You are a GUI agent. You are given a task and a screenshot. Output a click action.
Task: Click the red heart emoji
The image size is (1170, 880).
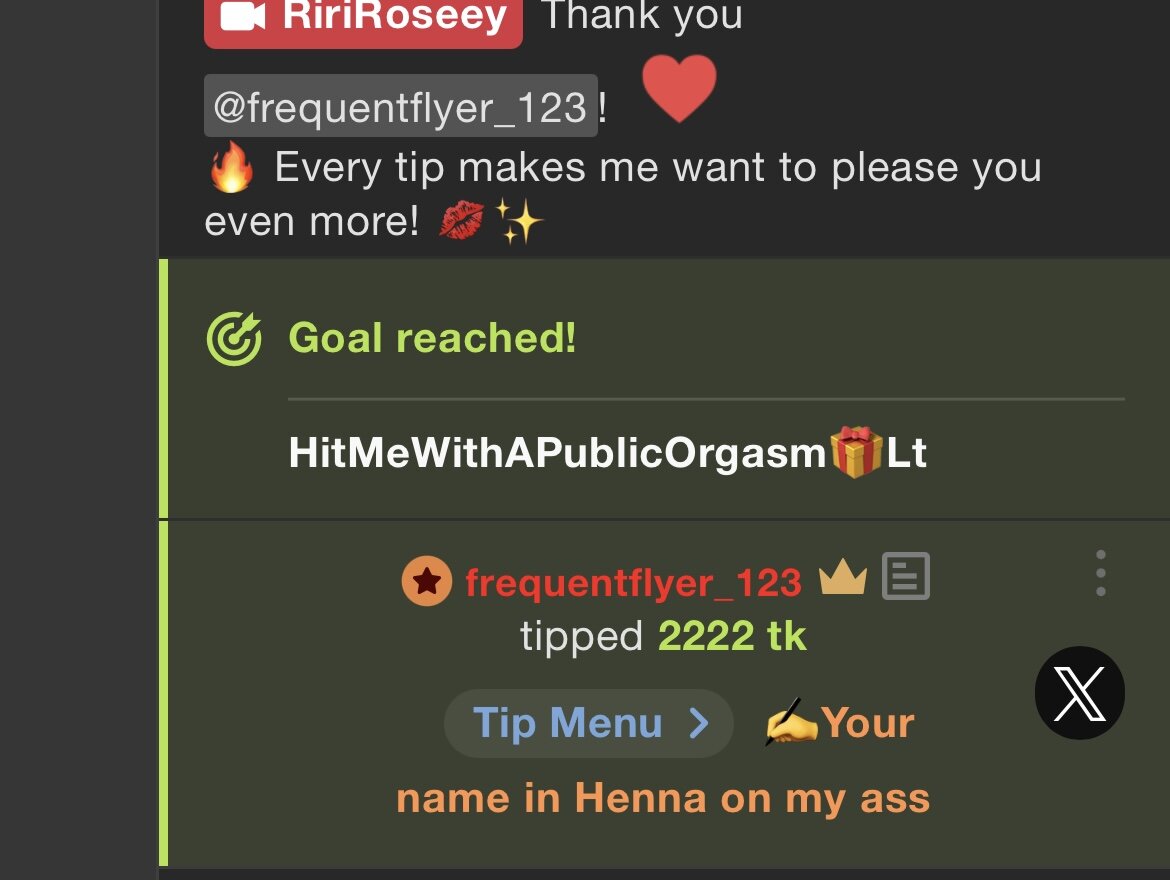(679, 88)
